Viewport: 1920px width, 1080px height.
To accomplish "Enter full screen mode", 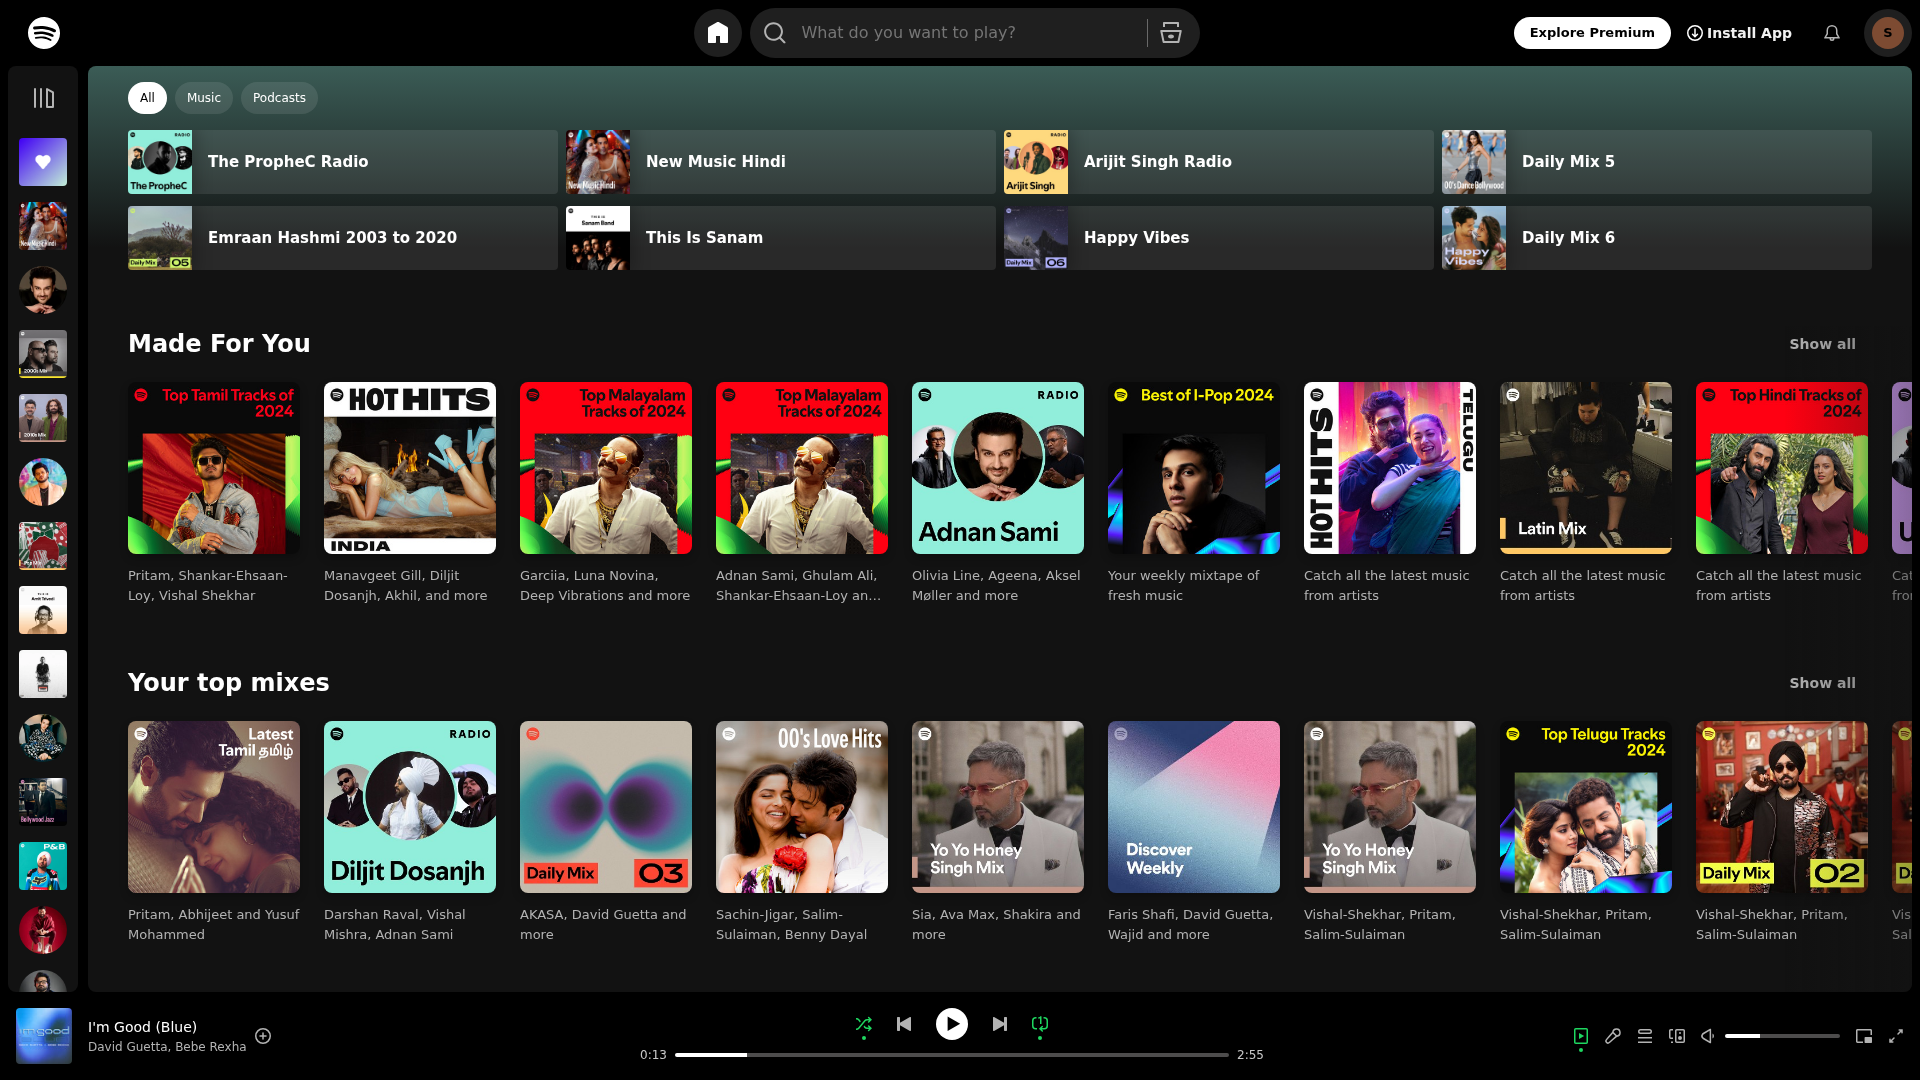I will [1896, 1036].
